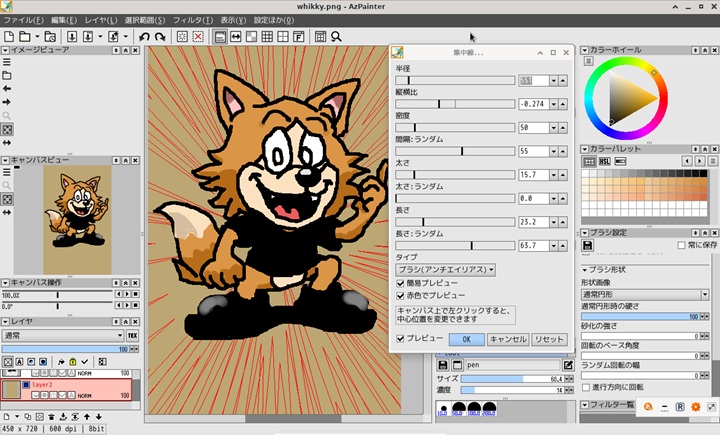Toggle the A alpha mask layer icon
720x435 pixels.
point(19,362)
